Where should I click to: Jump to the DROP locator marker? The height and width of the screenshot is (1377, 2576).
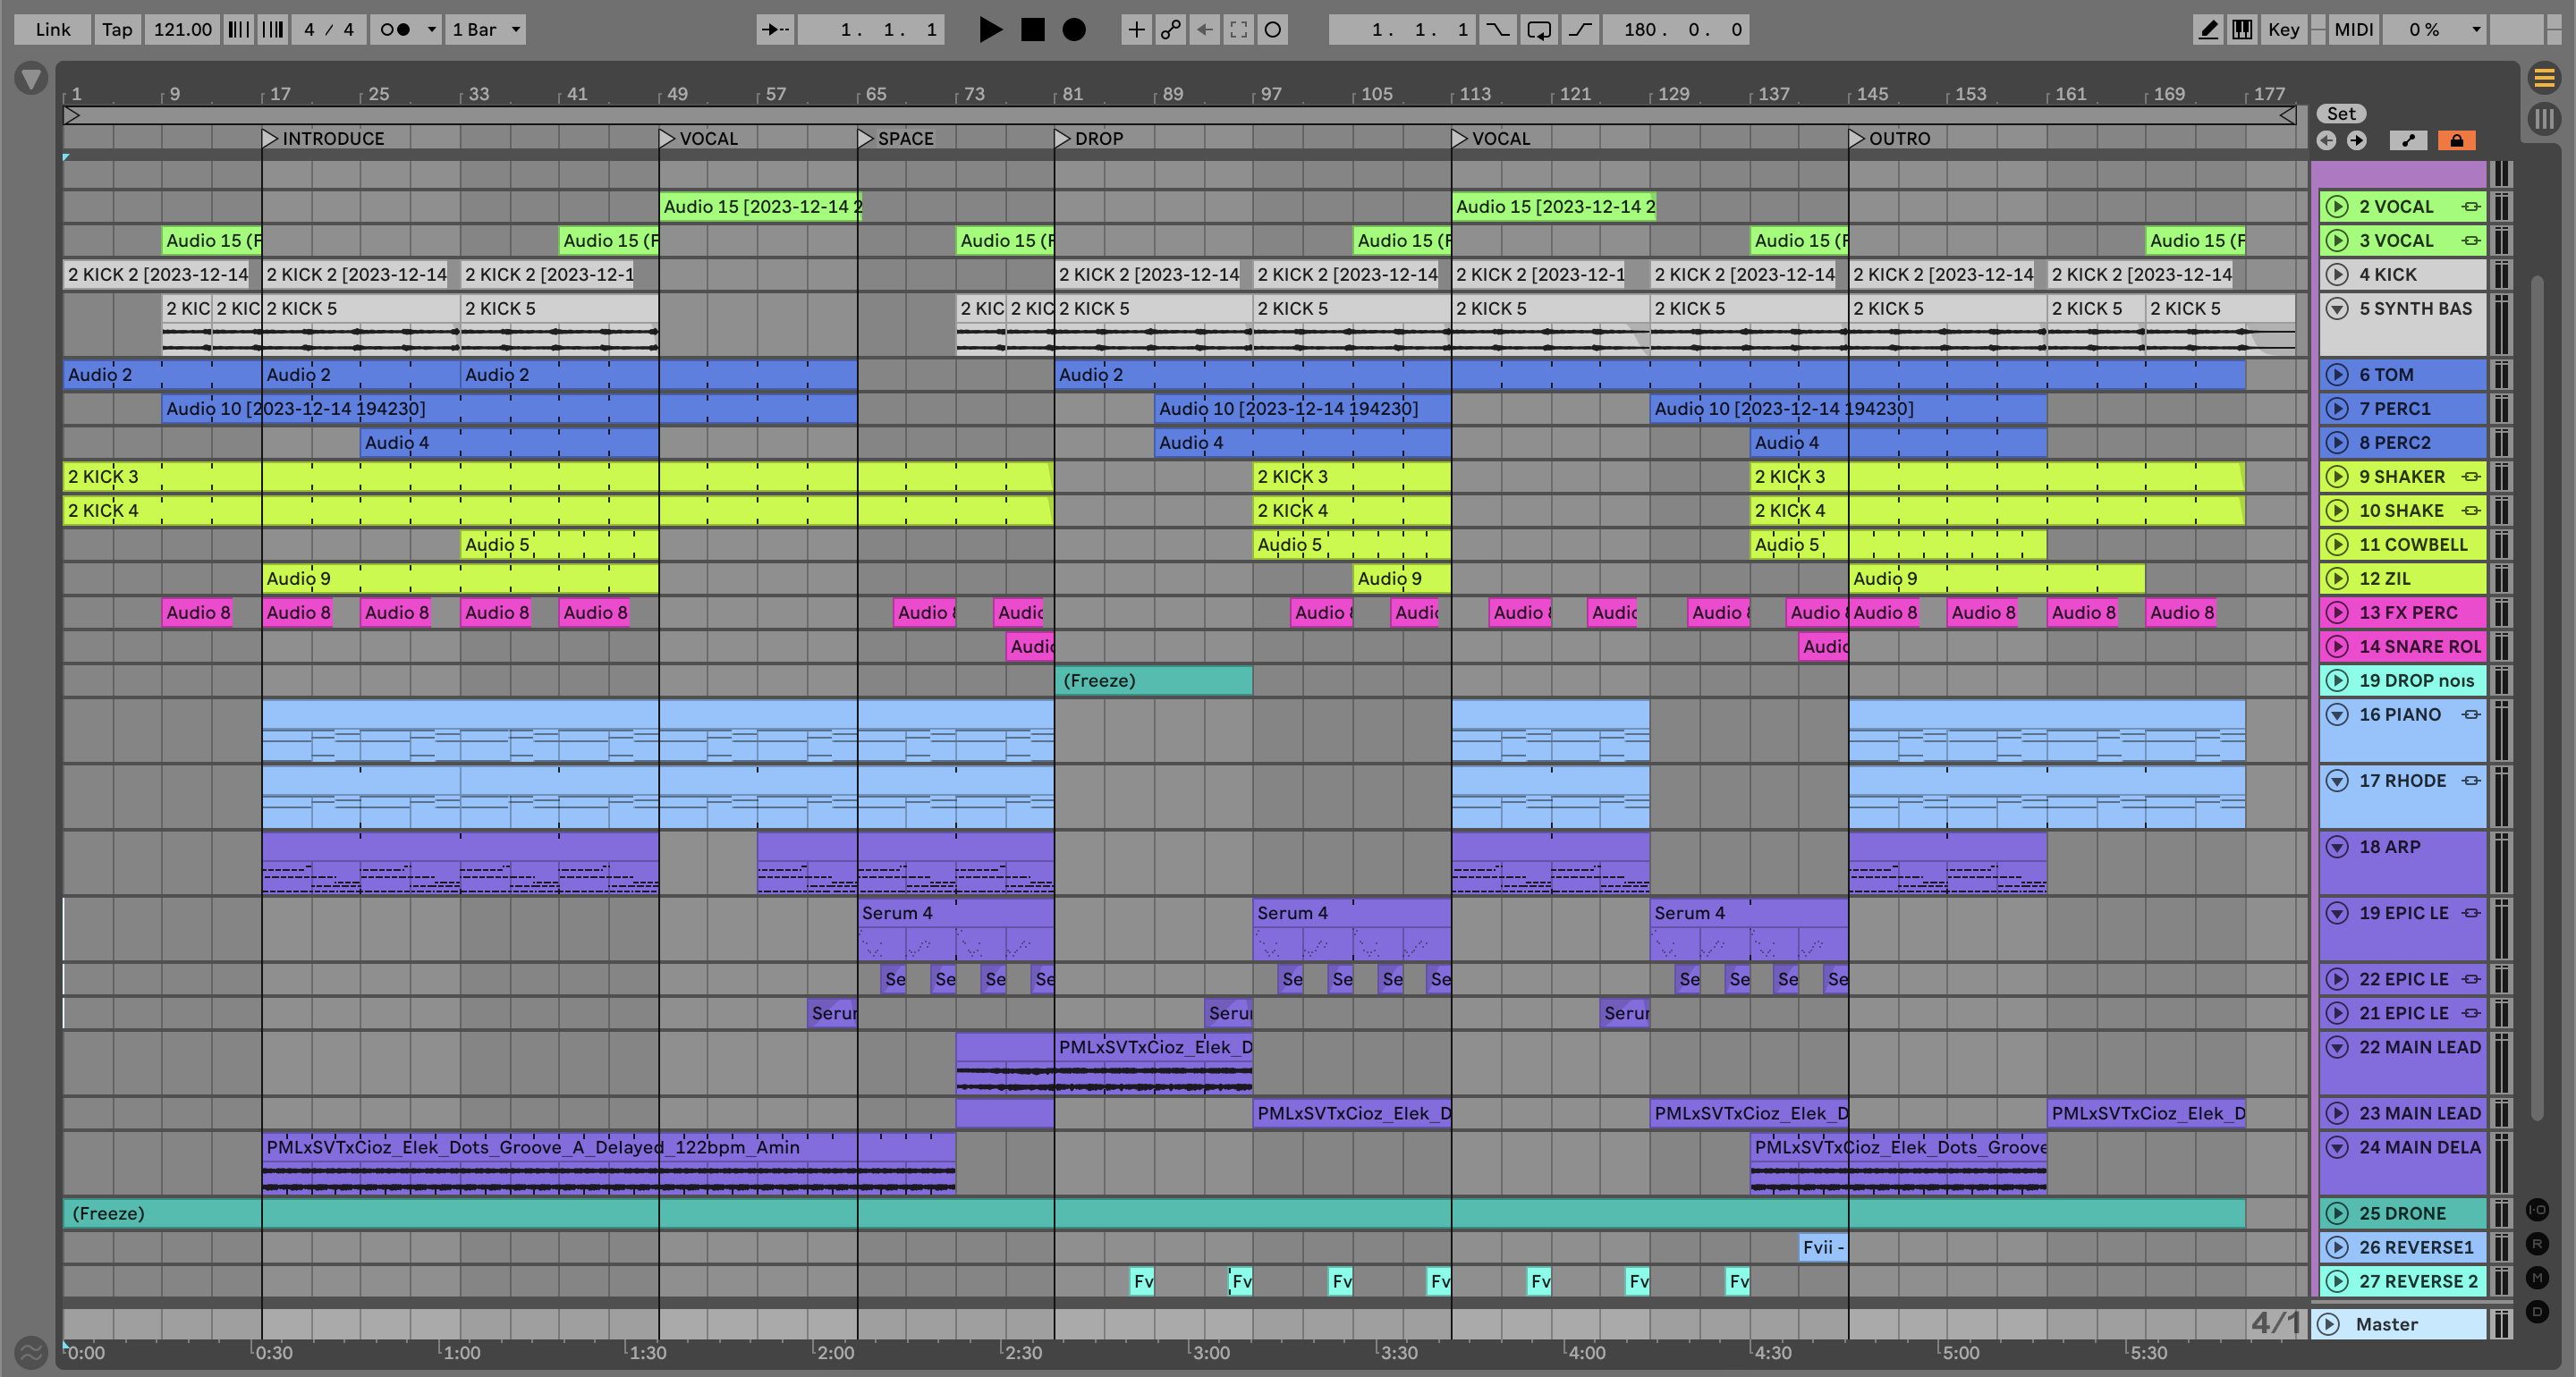coord(1063,138)
